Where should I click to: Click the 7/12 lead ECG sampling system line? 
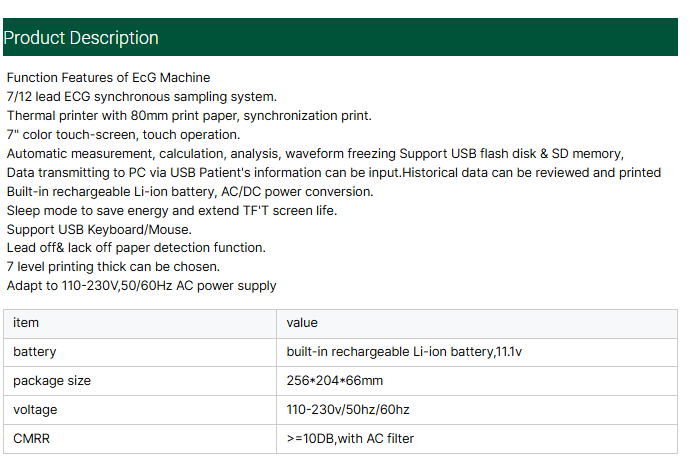pos(141,96)
